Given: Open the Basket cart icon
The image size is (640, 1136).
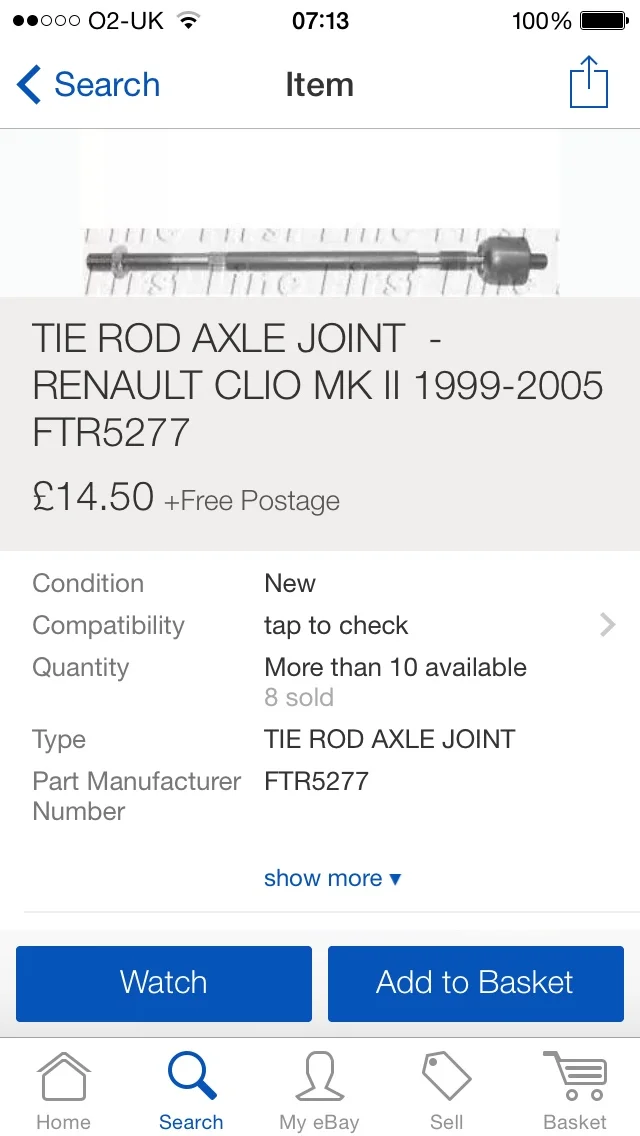Looking at the screenshot, I should 575,1077.
